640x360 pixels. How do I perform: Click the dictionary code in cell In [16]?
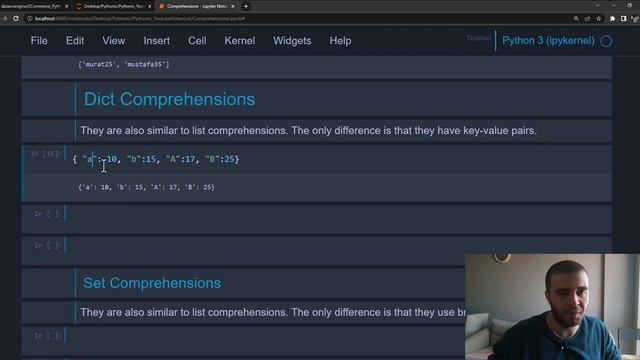[156, 159]
